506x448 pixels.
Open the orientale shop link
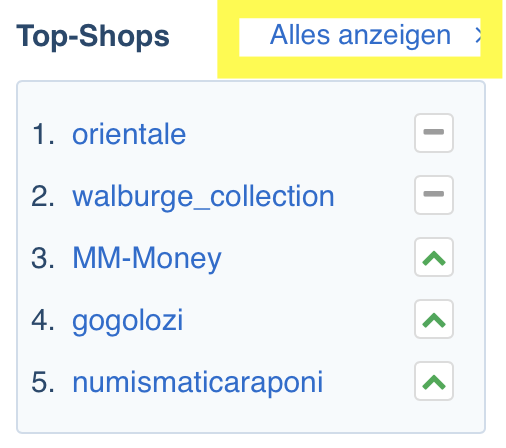coord(129,134)
